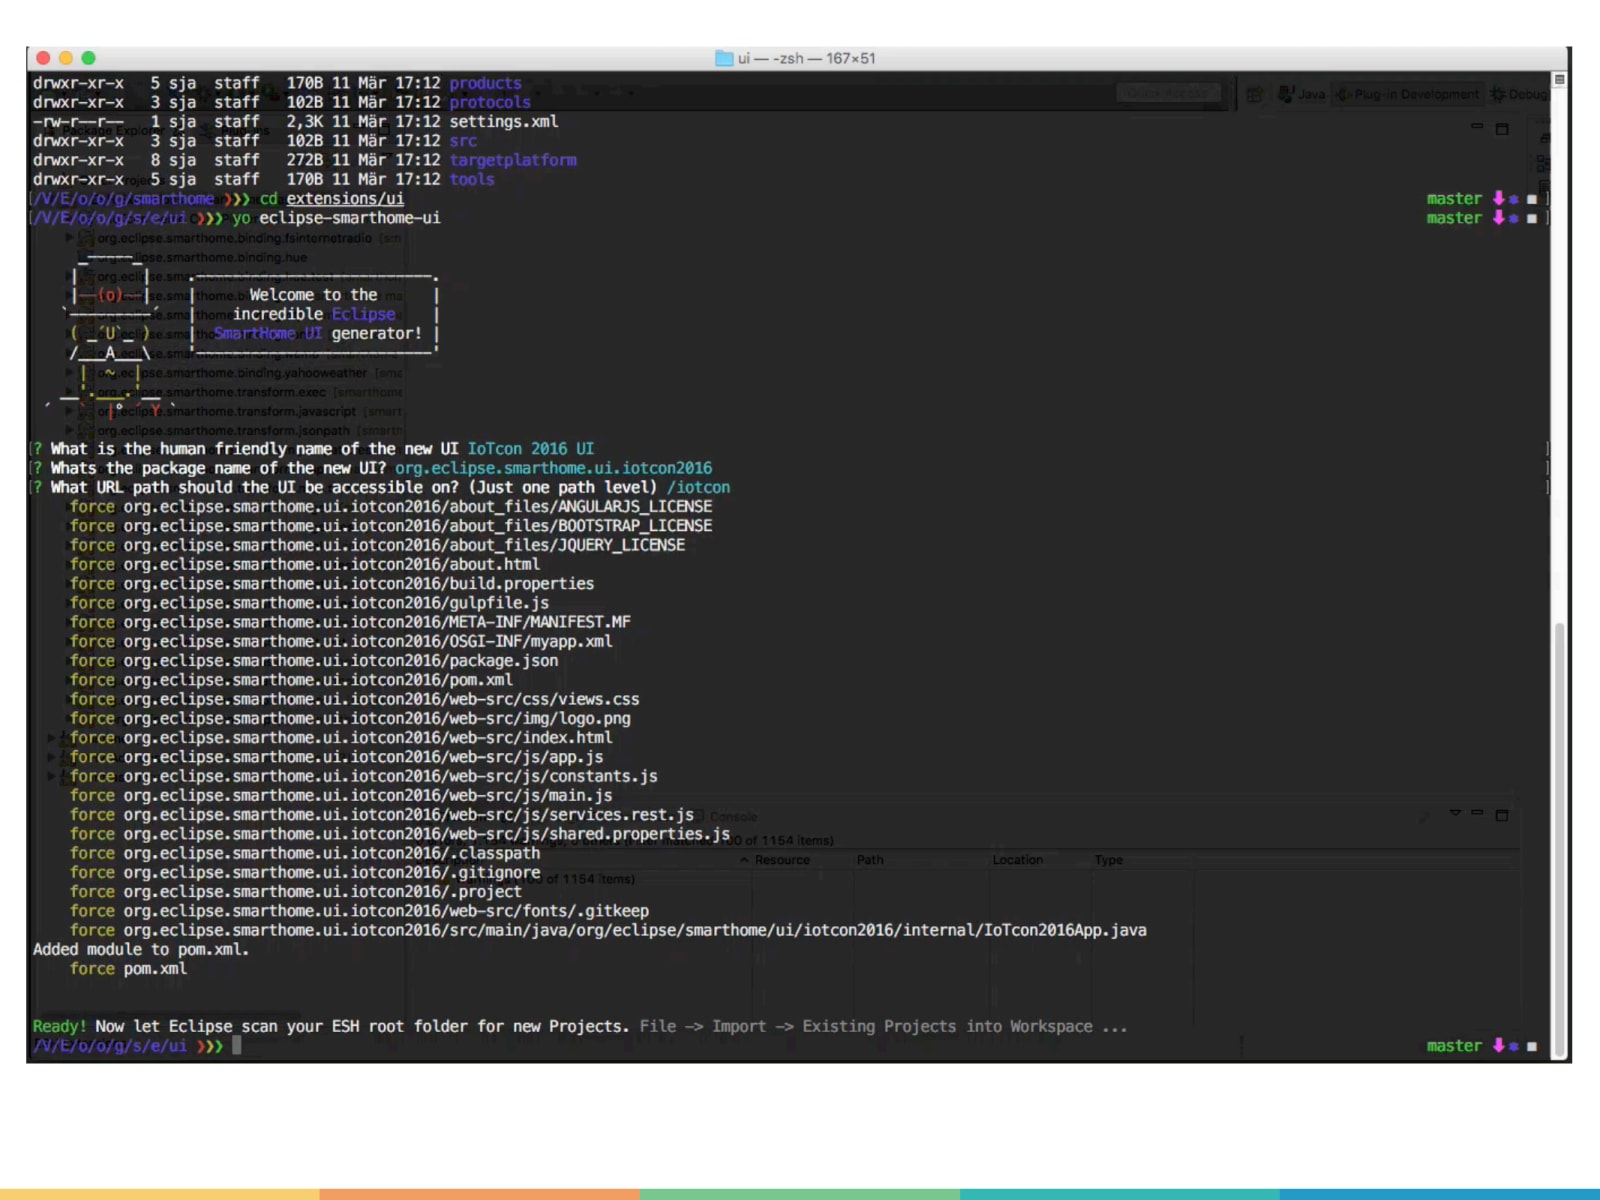1600x1200 pixels.
Task: Click the 'services.rest.js' output line
Action: [382, 814]
